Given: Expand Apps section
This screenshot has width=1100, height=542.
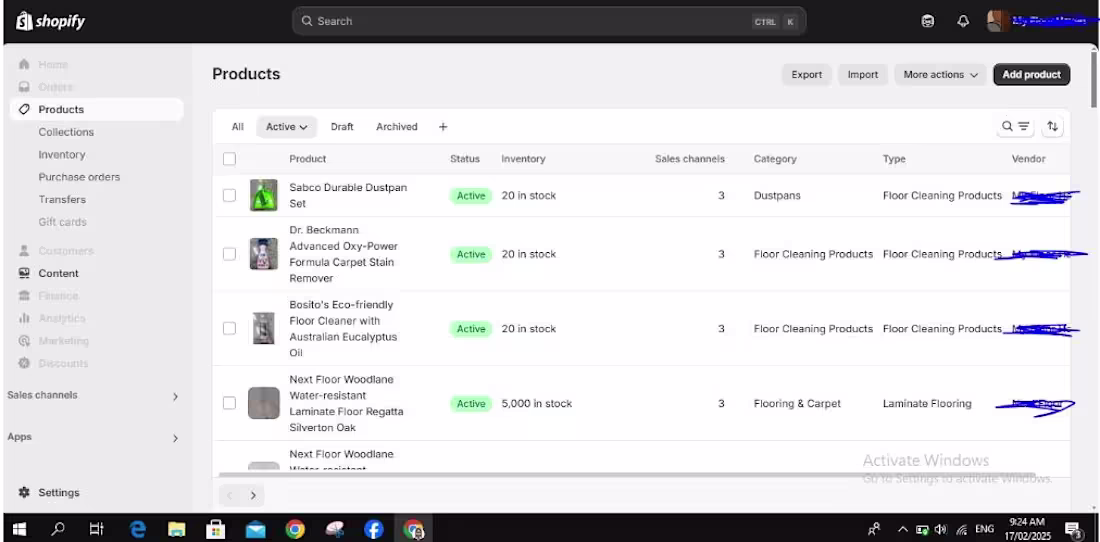Looking at the screenshot, I should click(176, 438).
